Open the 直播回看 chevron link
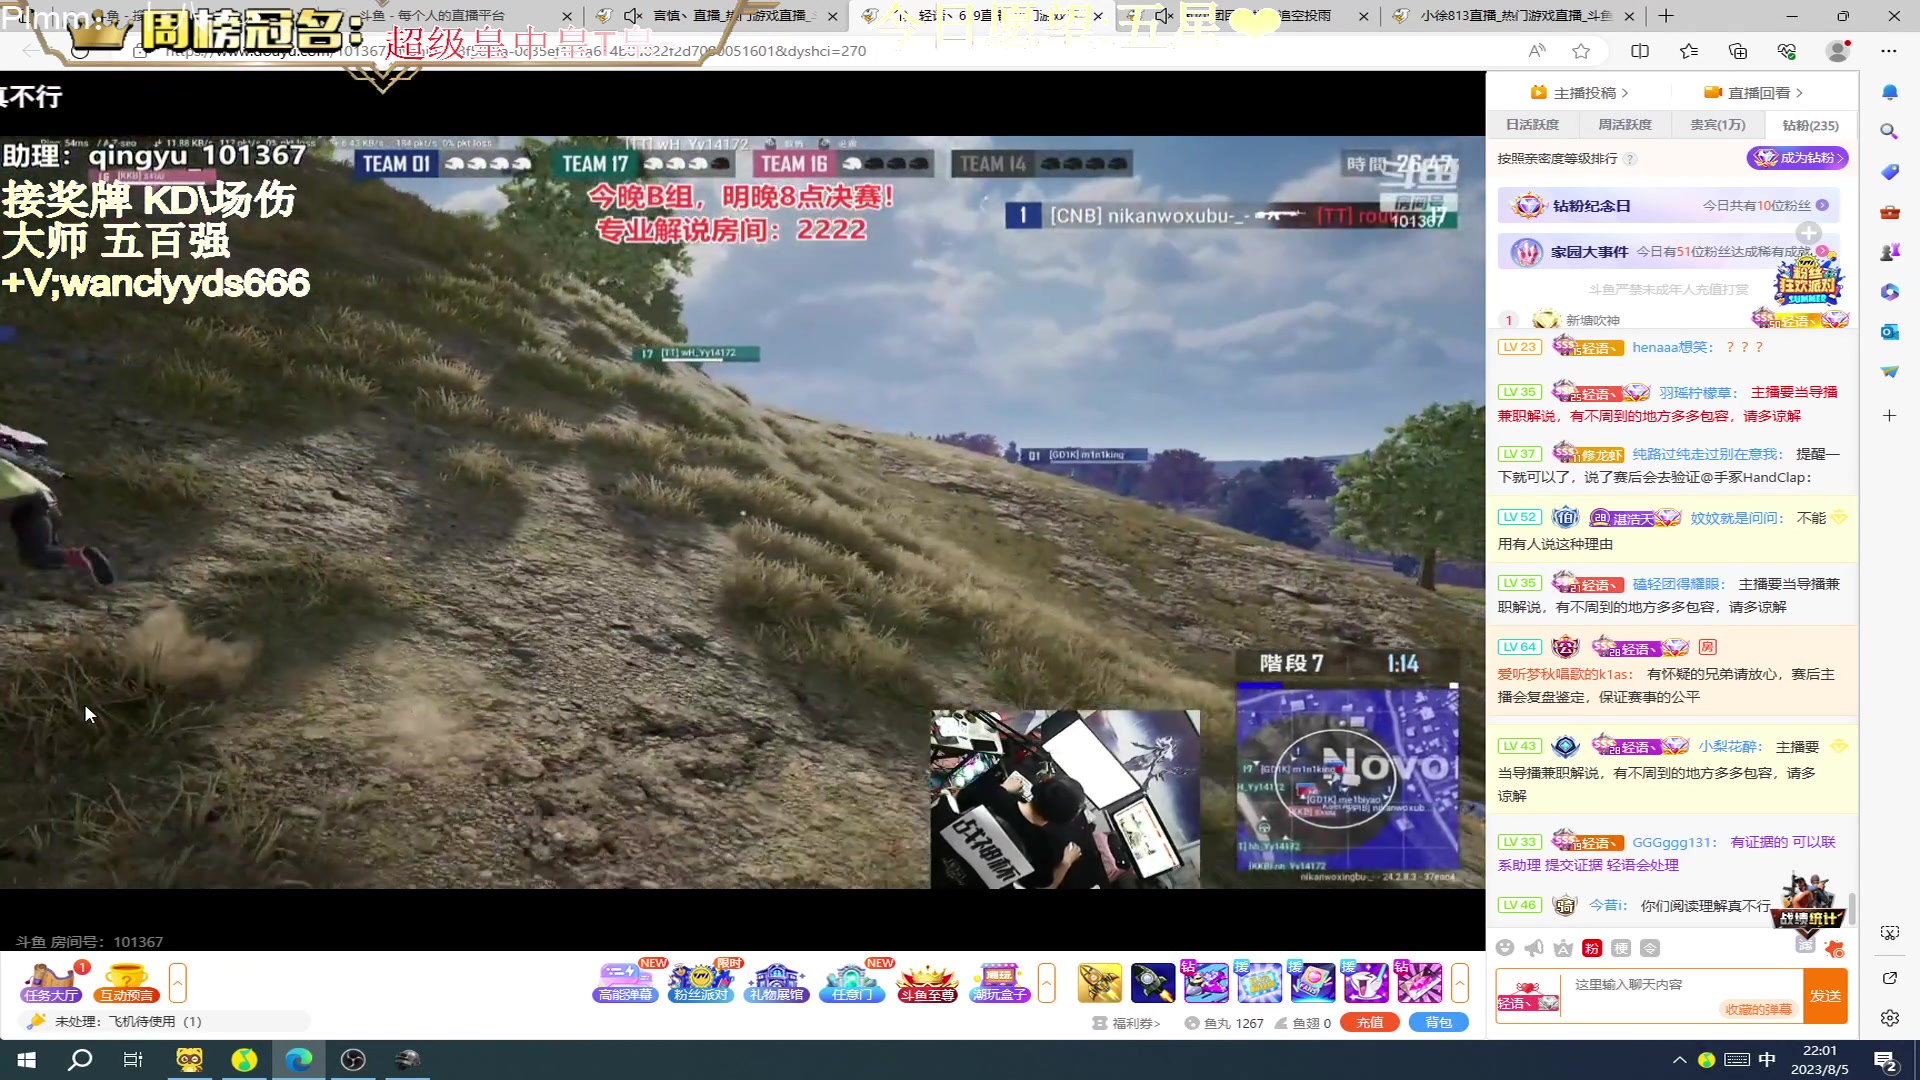The height and width of the screenshot is (1080, 1920). click(x=1754, y=92)
